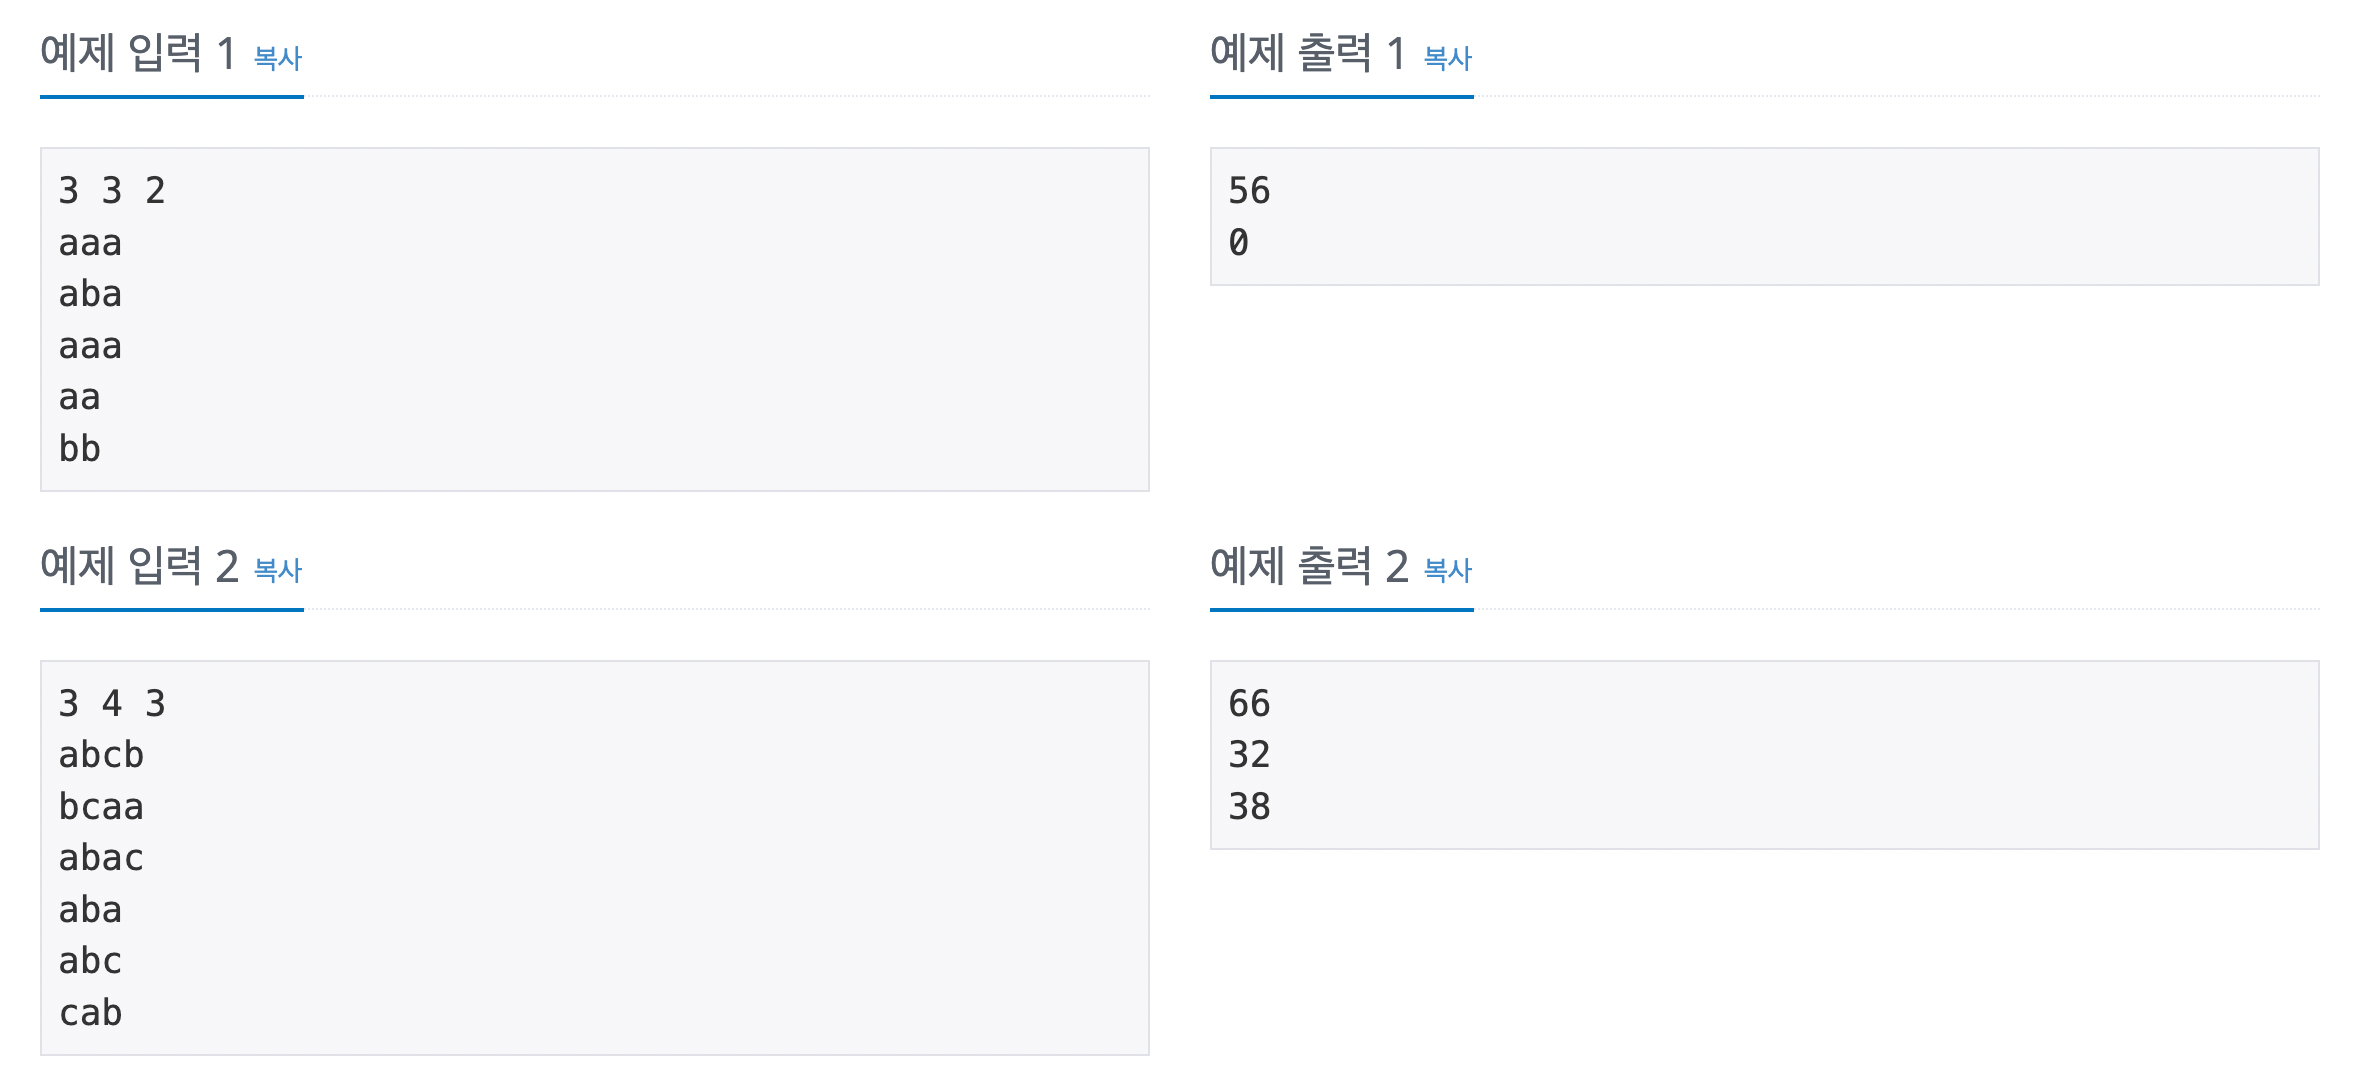Screen dimensions: 2378x1072
Task: Select the 예제 출력 2 heading
Action: coord(1309,566)
